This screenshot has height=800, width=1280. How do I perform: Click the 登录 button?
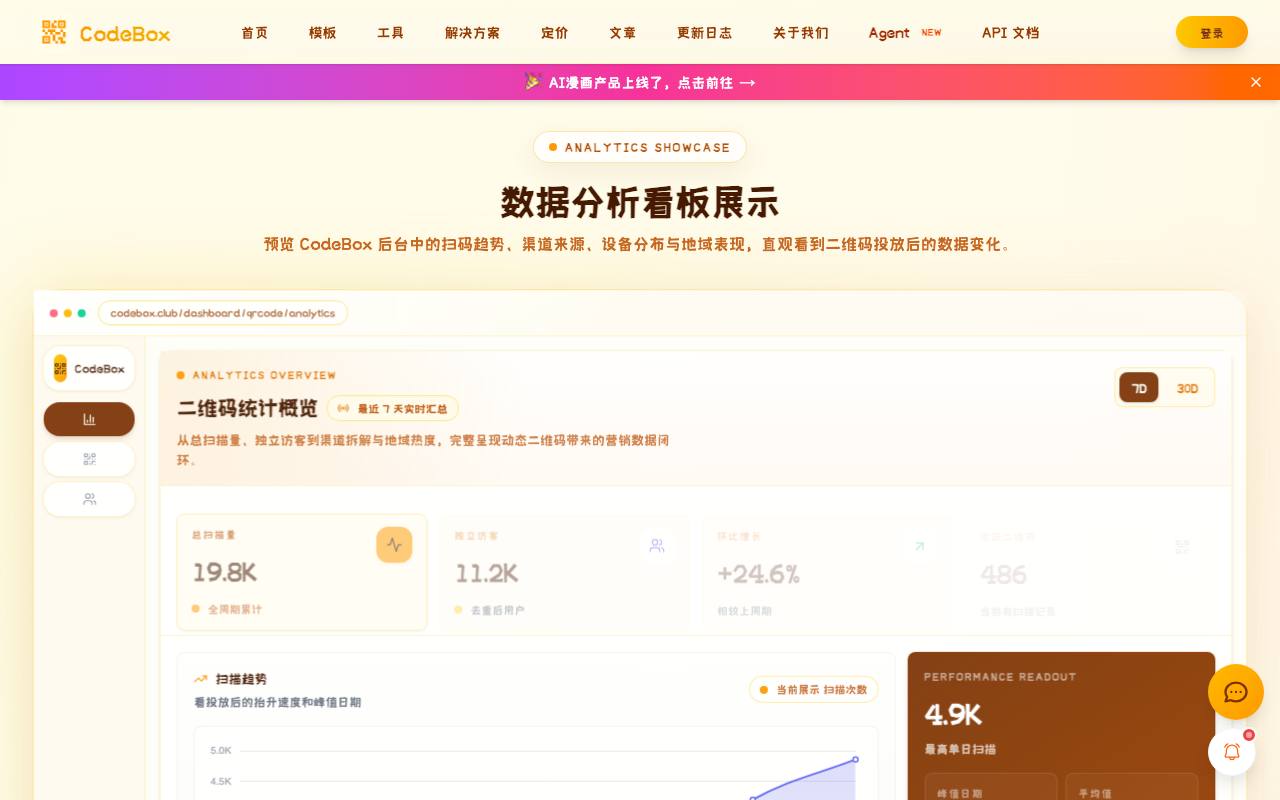(1212, 32)
